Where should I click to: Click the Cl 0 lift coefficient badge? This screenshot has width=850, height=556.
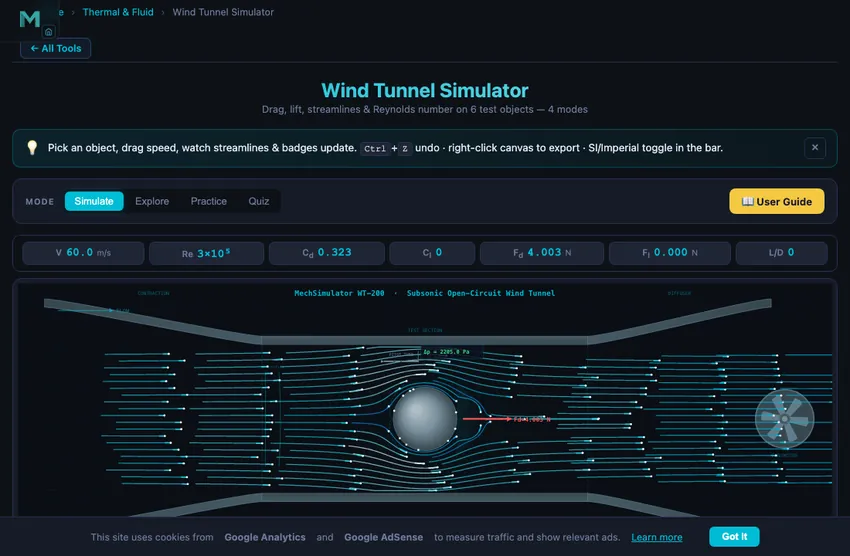432,253
